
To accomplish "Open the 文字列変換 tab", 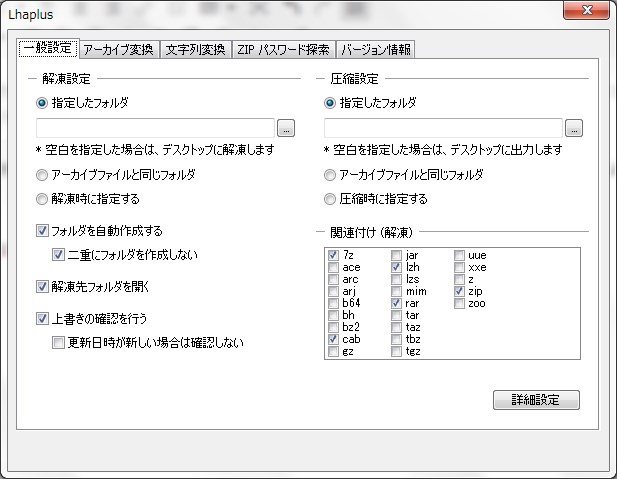I will point(195,50).
